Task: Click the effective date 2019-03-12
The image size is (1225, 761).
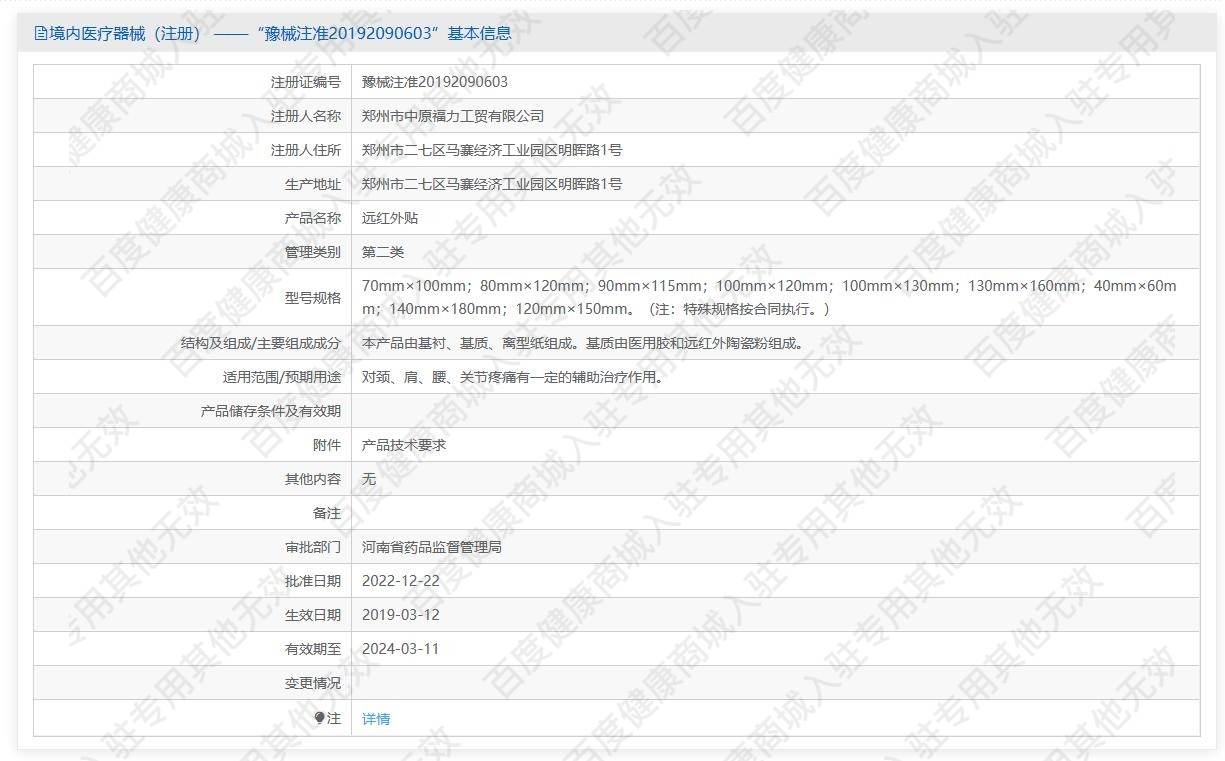Action: tap(401, 615)
